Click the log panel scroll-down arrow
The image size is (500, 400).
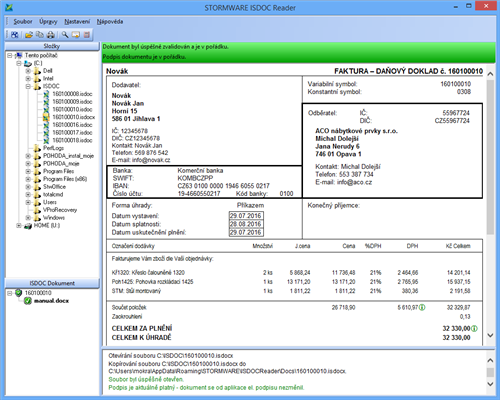tap(490, 384)
